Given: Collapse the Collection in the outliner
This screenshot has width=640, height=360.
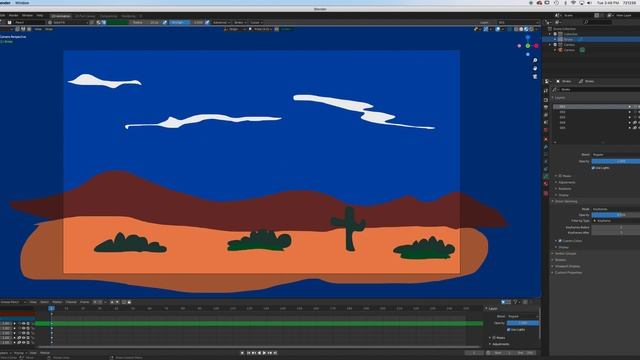Looking at the screenshot, I should coord(549,34).
